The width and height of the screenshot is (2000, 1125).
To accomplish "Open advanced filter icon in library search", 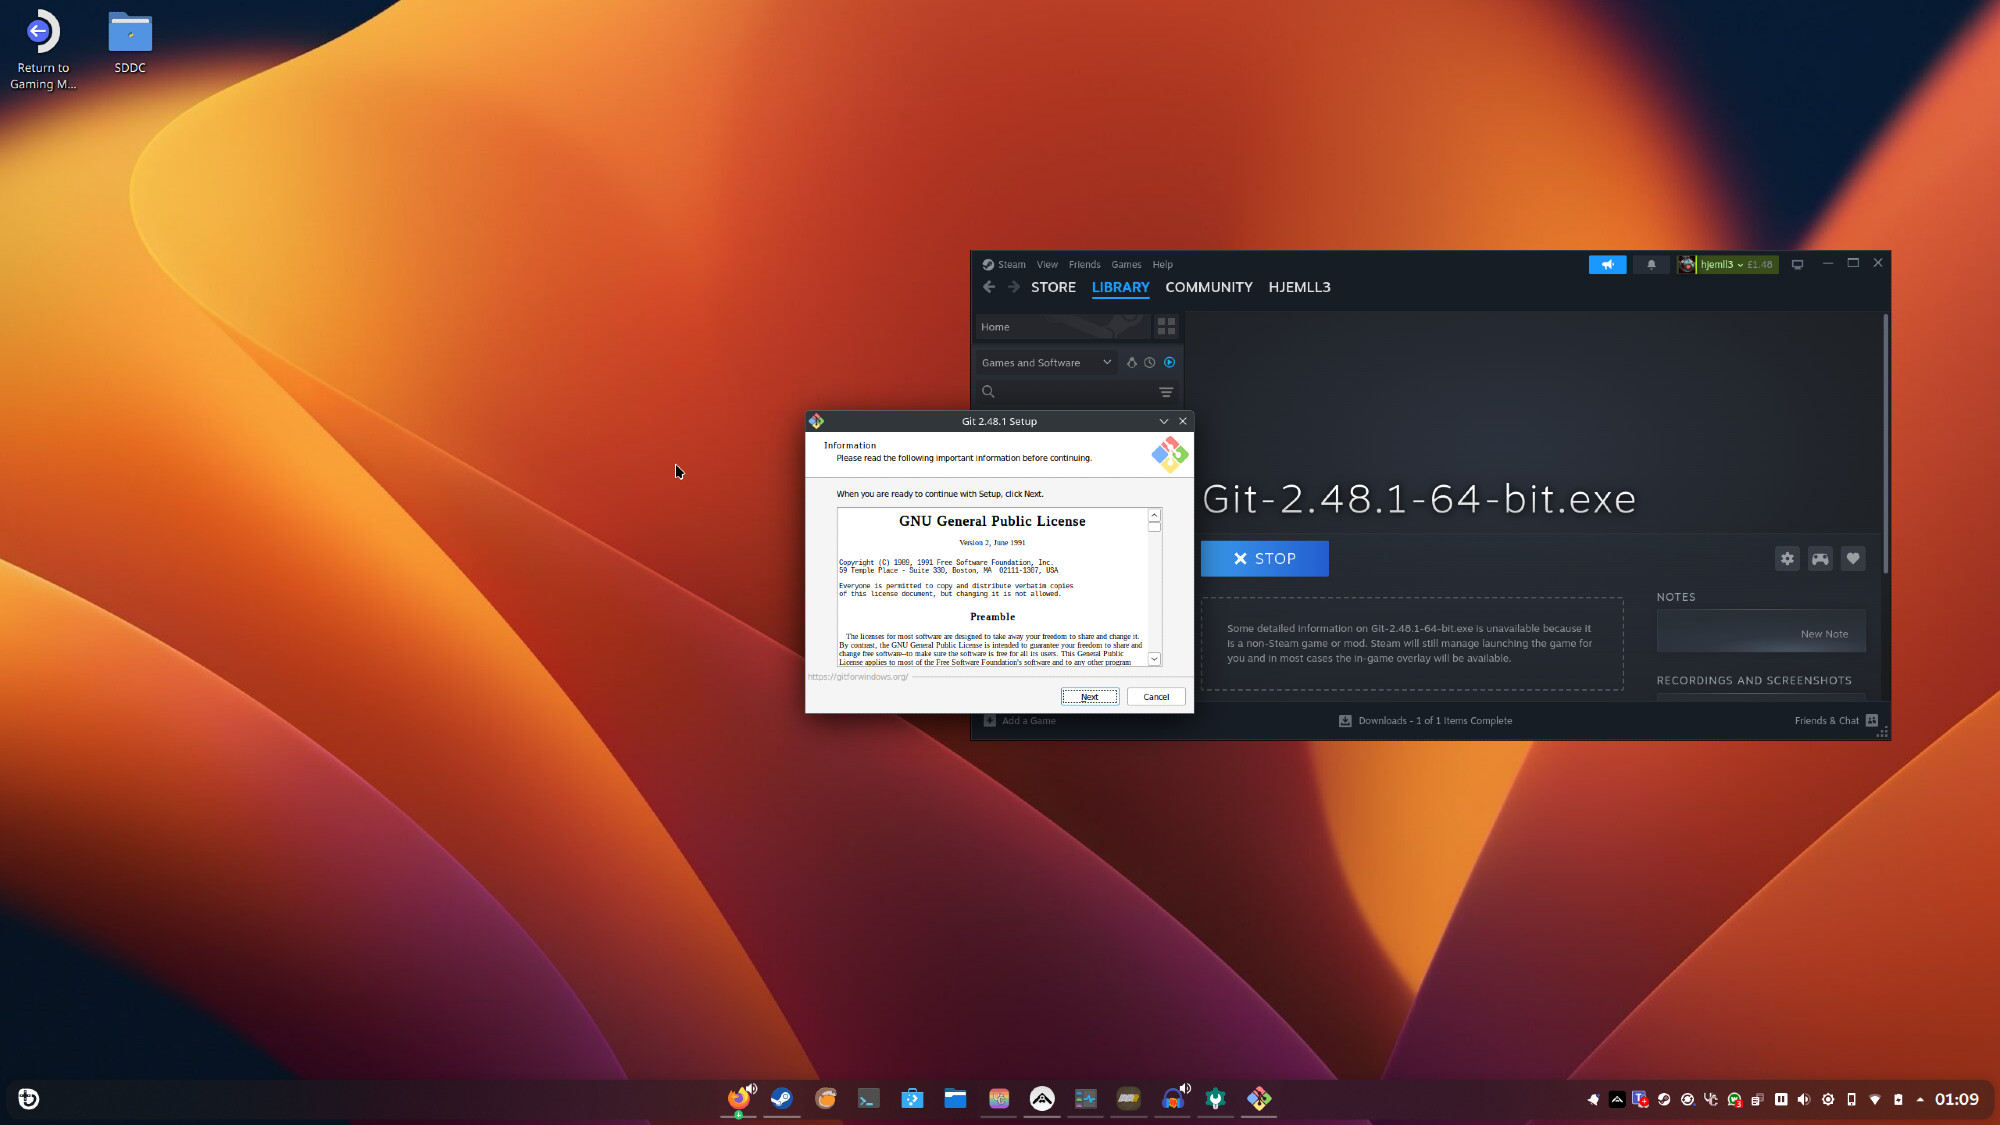I will click(x=1166, y=392).
